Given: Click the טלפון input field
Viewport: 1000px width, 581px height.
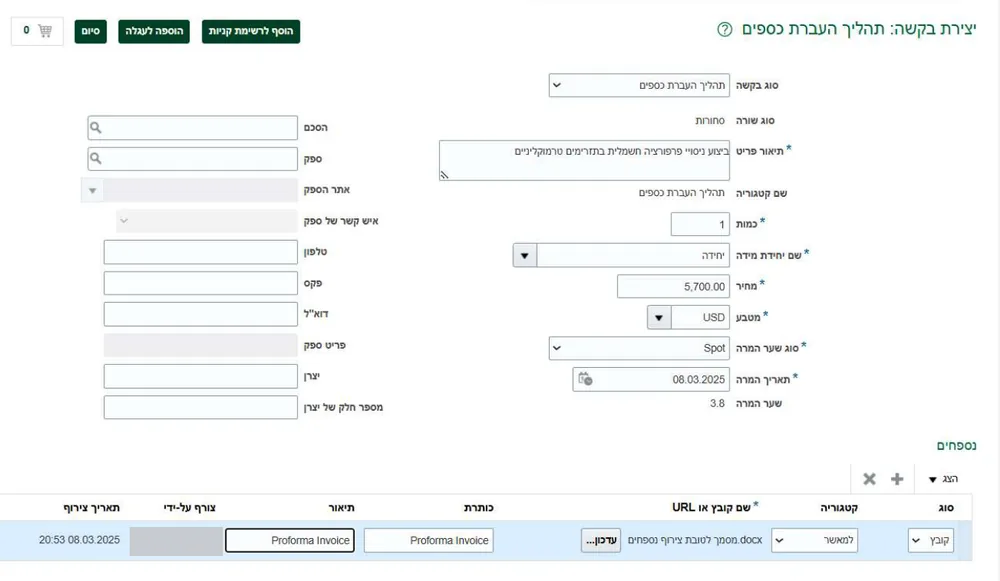Looking at the screenshot, I should [201, 252].
